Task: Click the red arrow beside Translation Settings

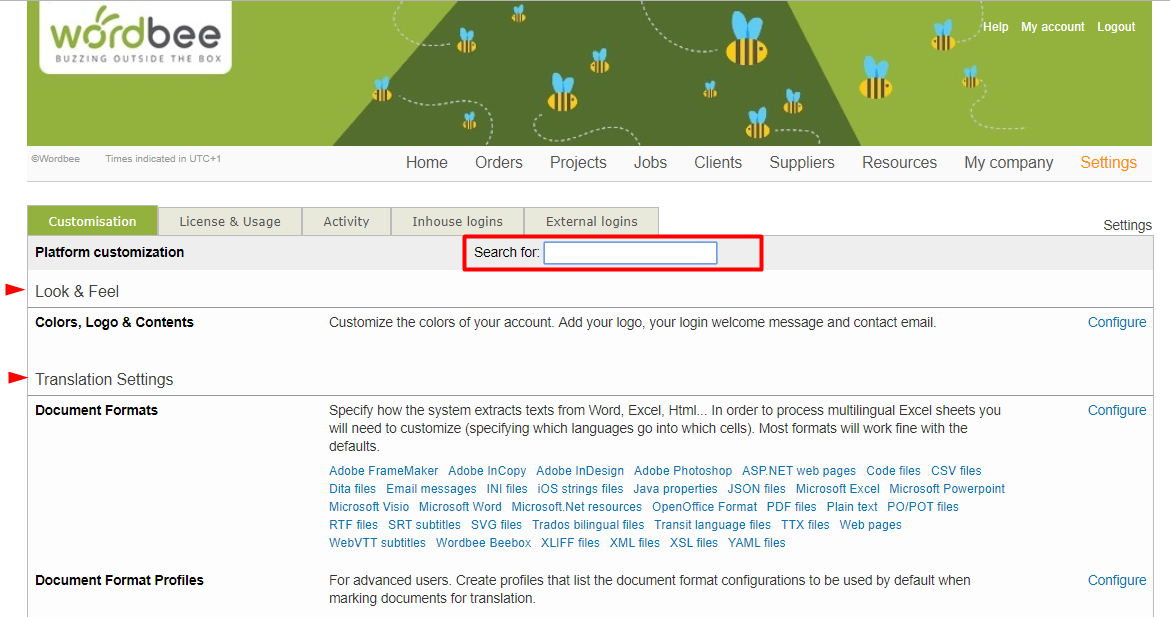Action: pyautogui.click(x=17, y=378)
